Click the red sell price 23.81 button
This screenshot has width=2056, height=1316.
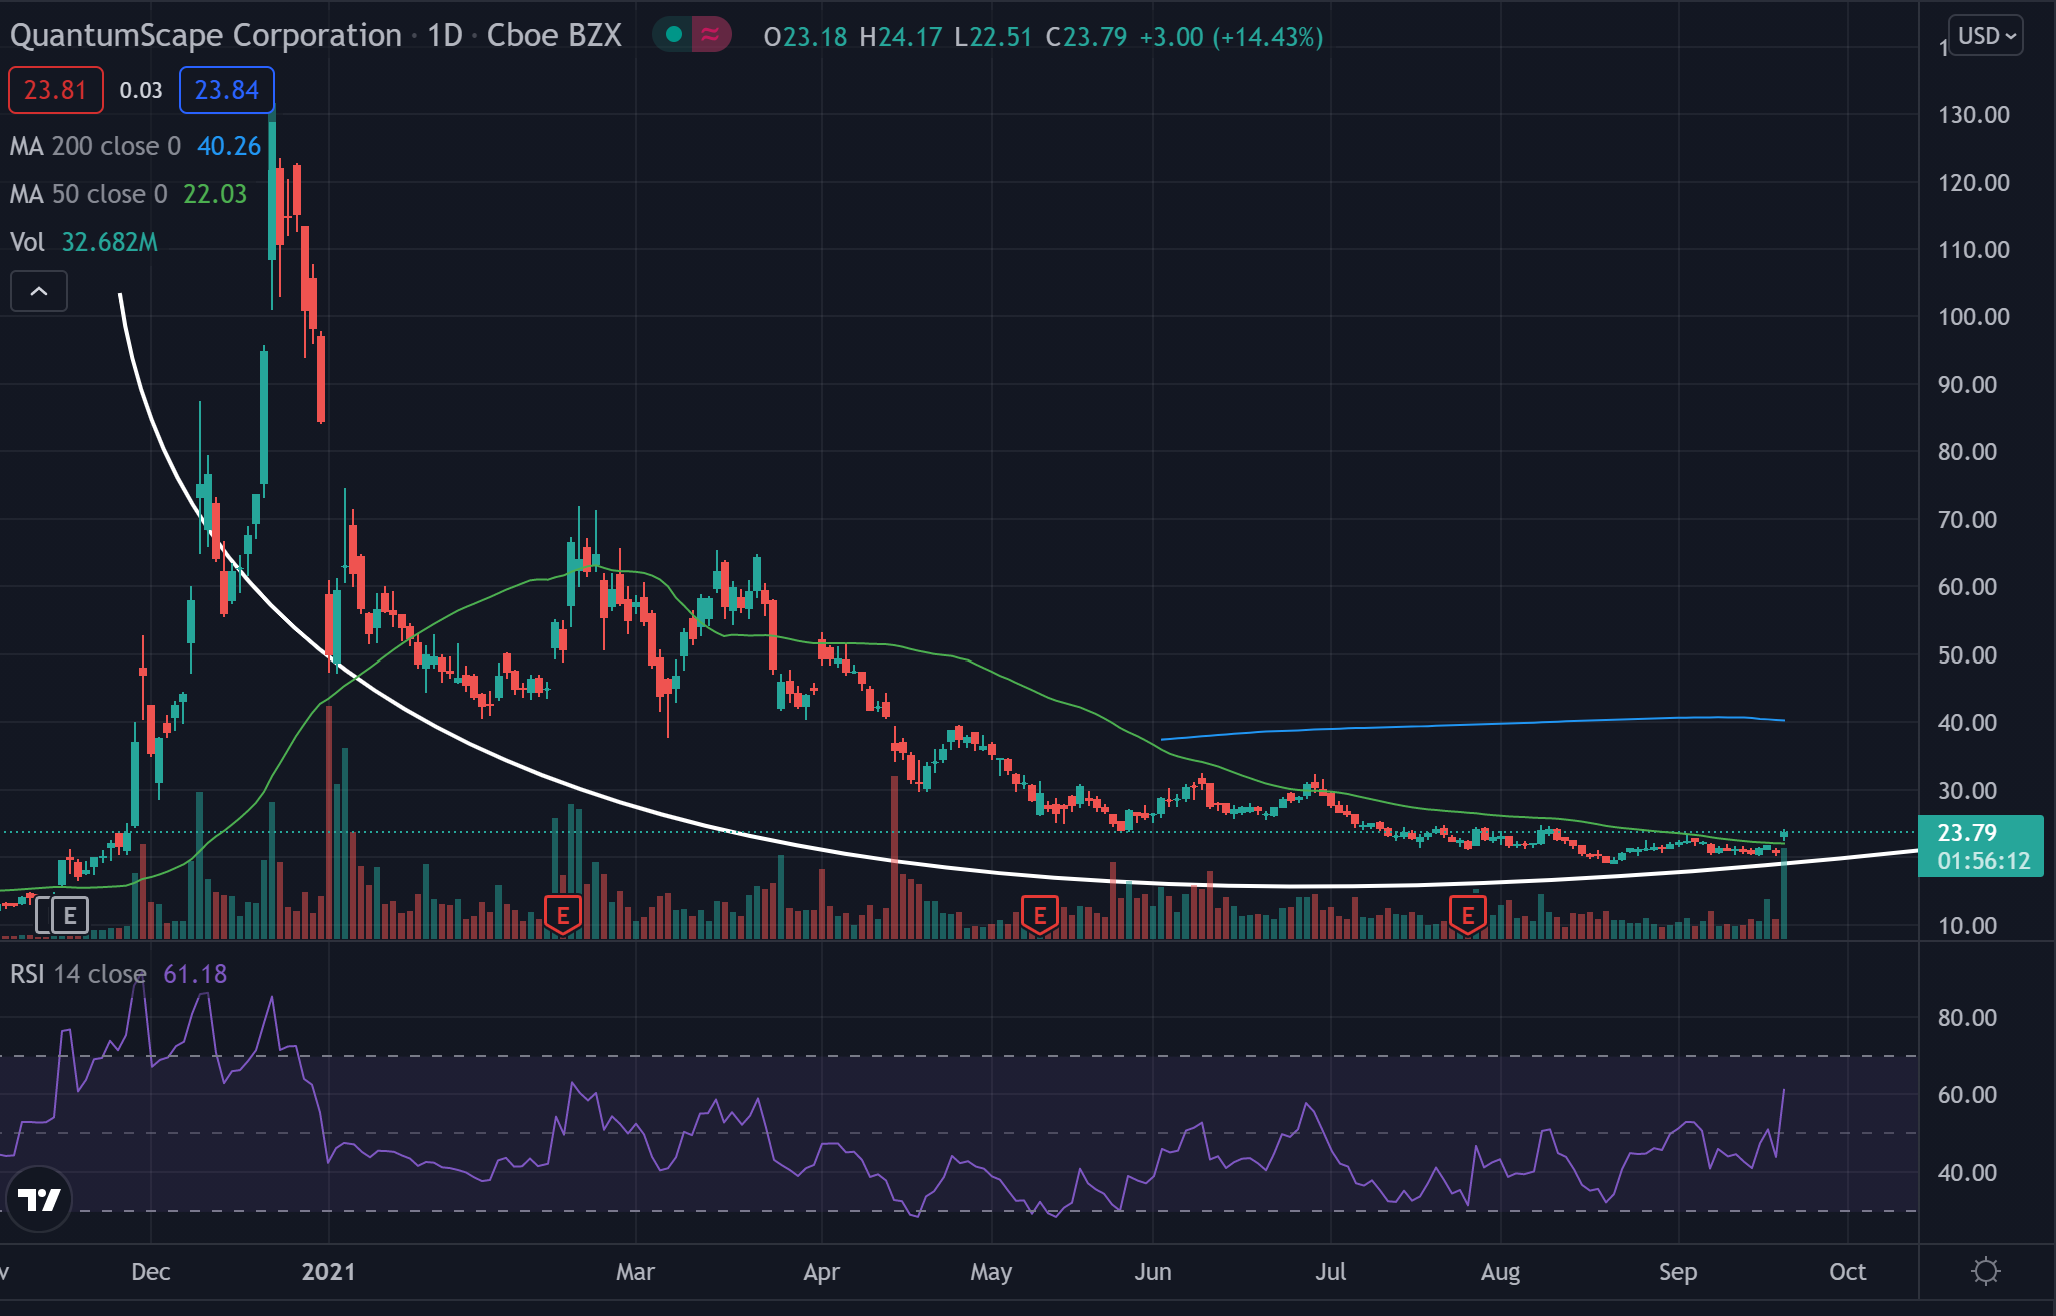[x=55, y=90]
